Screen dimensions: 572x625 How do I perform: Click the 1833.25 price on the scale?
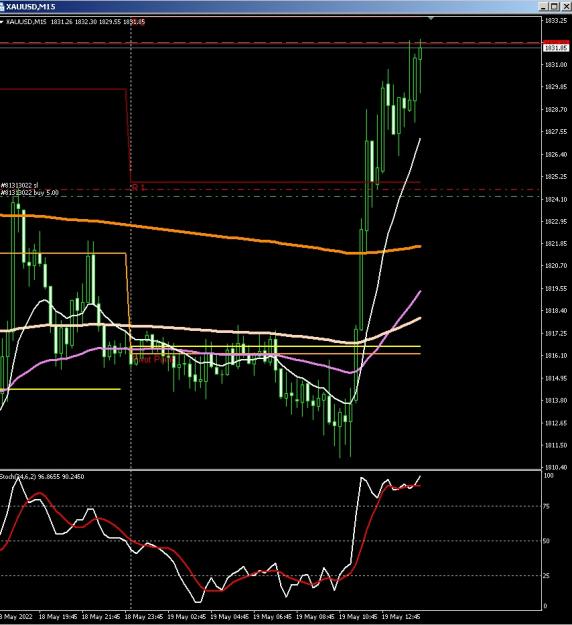point(556,20)
